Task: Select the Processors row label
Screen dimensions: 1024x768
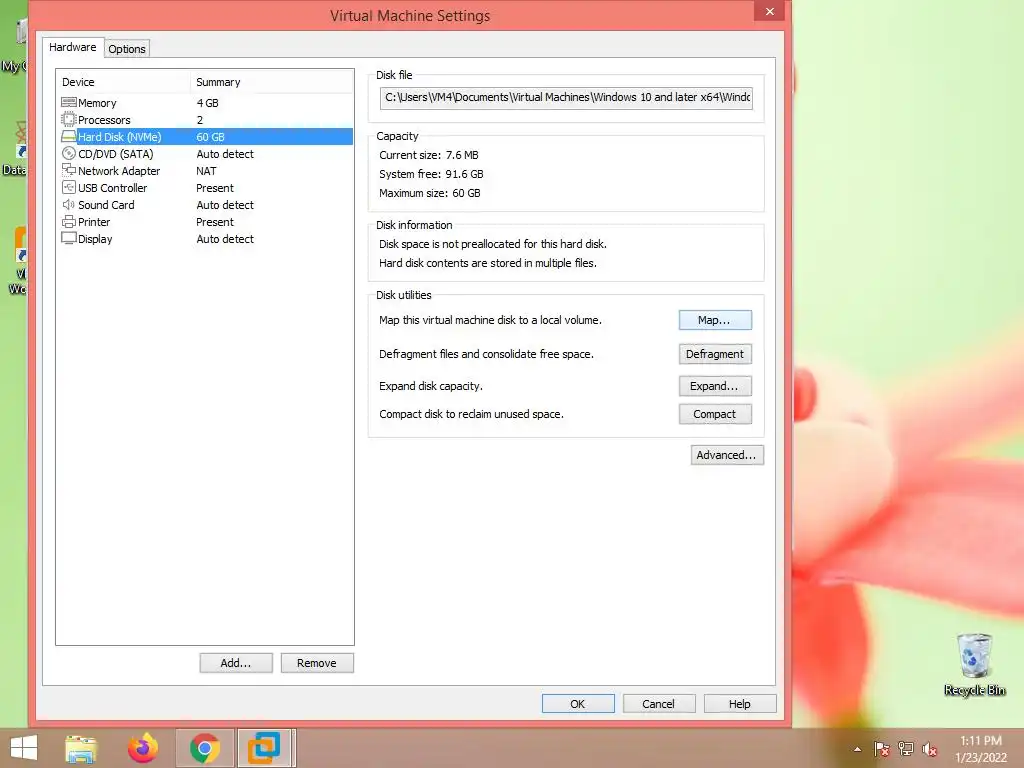Action: coord(104,120)
